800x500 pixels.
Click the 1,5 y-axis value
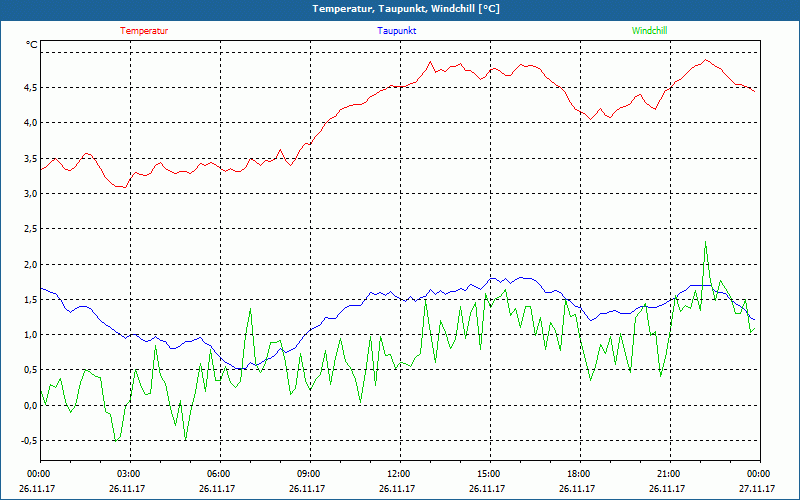click(x=31, y=299)
